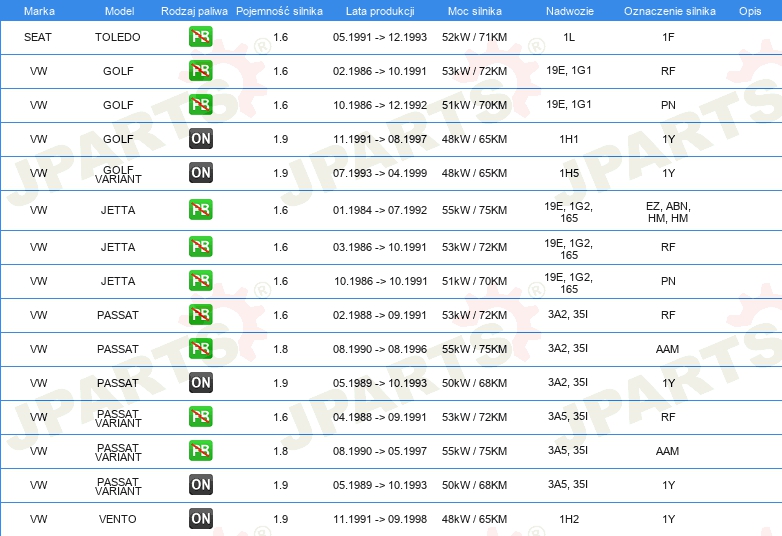Screen dimensions: 782x536
Task: Click the petrol fuel icon in SEAT TOLEDO row
Action: [200, 37]
